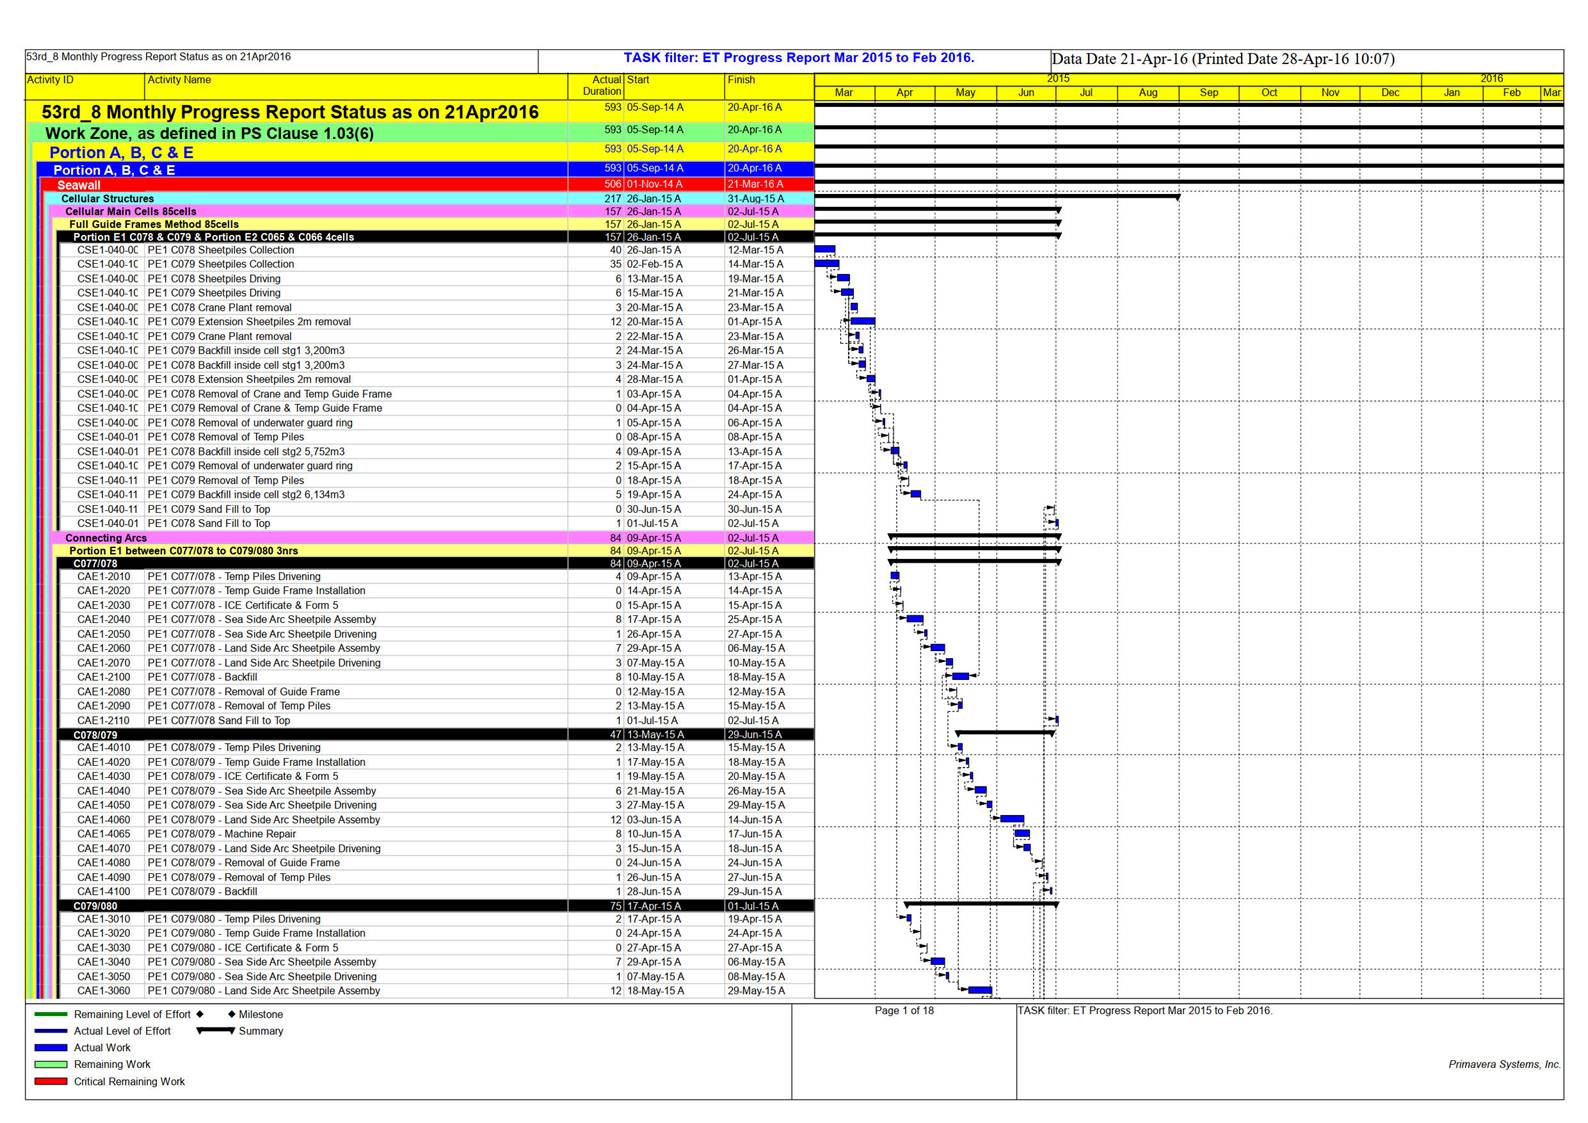The image size is (1588, 1123).
Task: Click the Actual Level of Effort legend line
Action: (51, 1031)
